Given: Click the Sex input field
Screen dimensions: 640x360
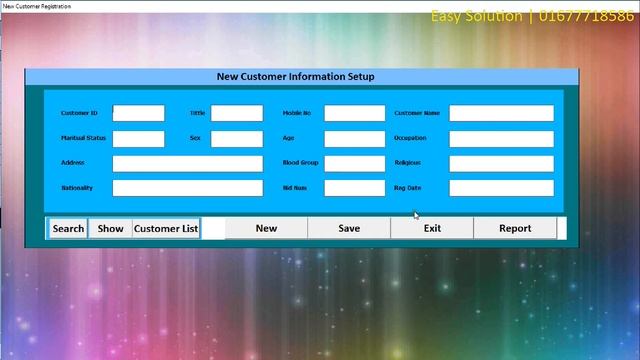Looking at the screenshot, I should pos(237,139).
